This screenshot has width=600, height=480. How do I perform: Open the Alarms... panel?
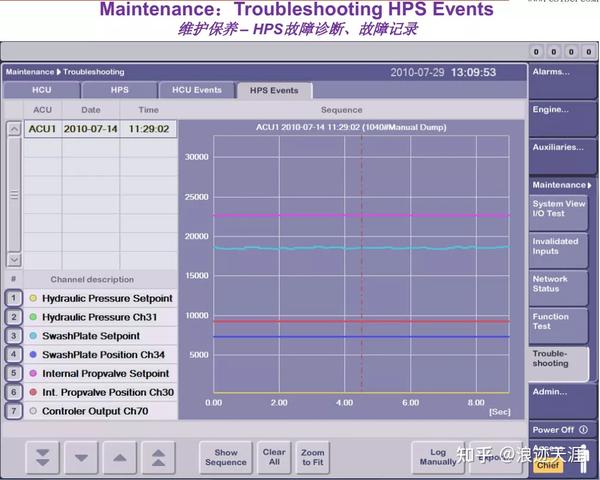pos(561,82)
